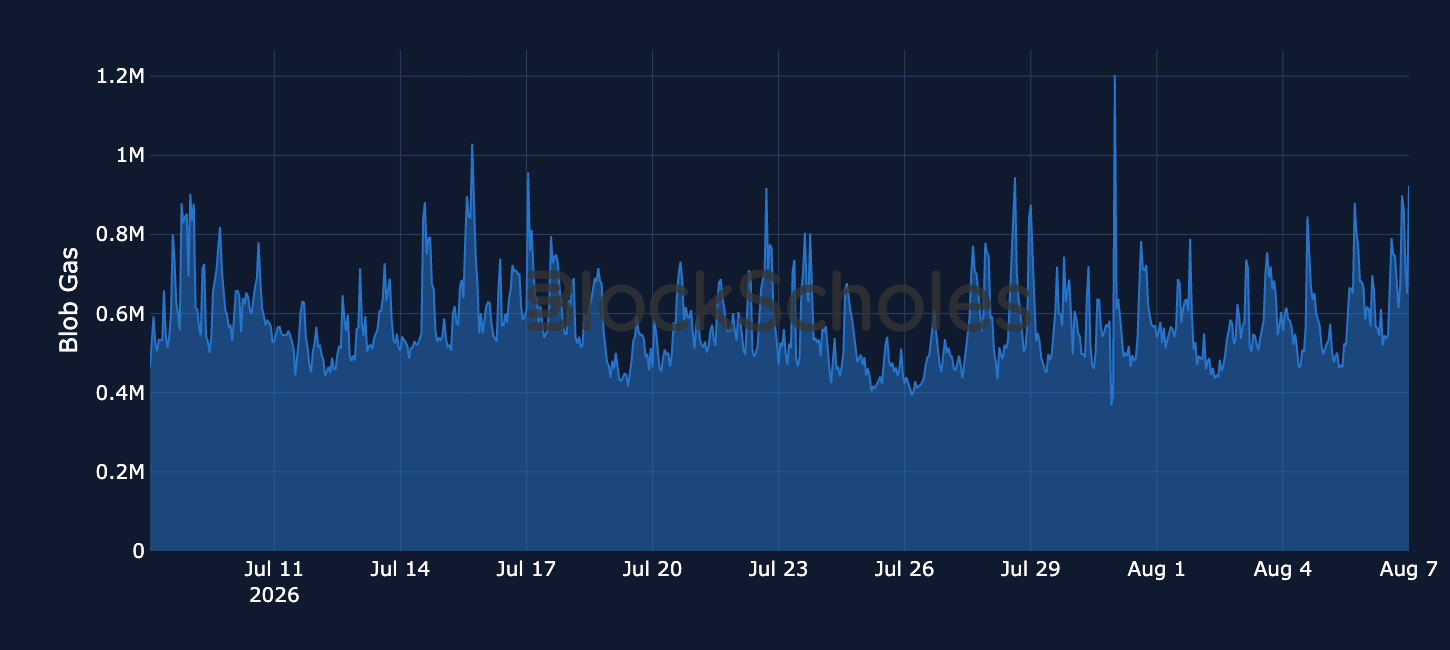Select the 0.4M y-axis tick label
Screen dimensions: 1450x650
pos(119,393)
